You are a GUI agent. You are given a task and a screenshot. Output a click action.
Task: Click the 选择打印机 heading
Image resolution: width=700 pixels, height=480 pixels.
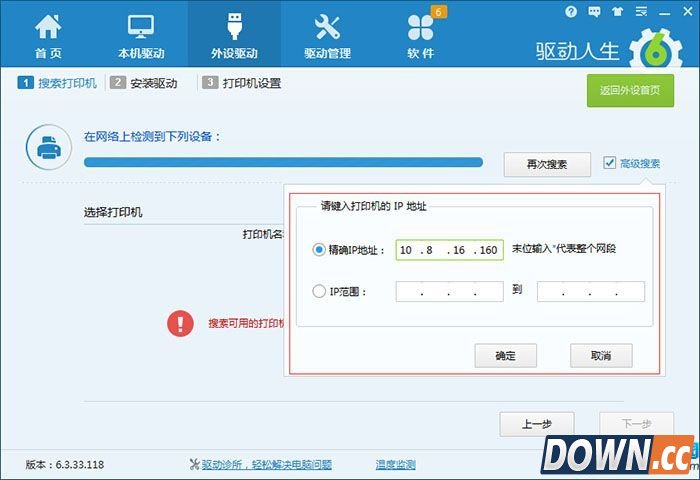113,212
